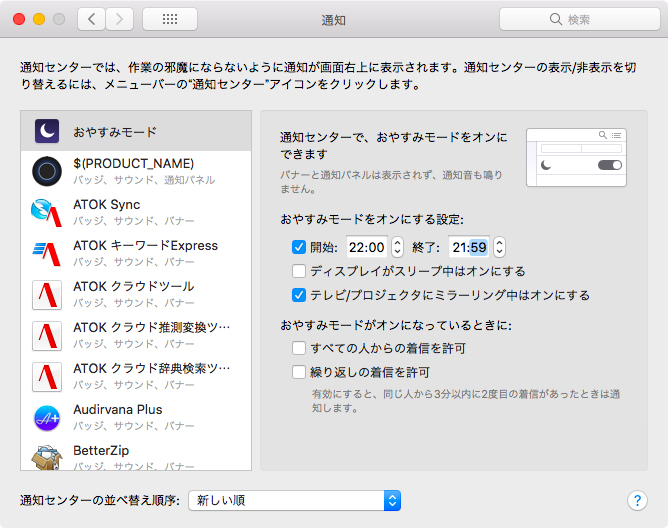Screen dimensions: 668x528
Task: Open the 新しい順 sort order dropdown
Action: [294, 500]
